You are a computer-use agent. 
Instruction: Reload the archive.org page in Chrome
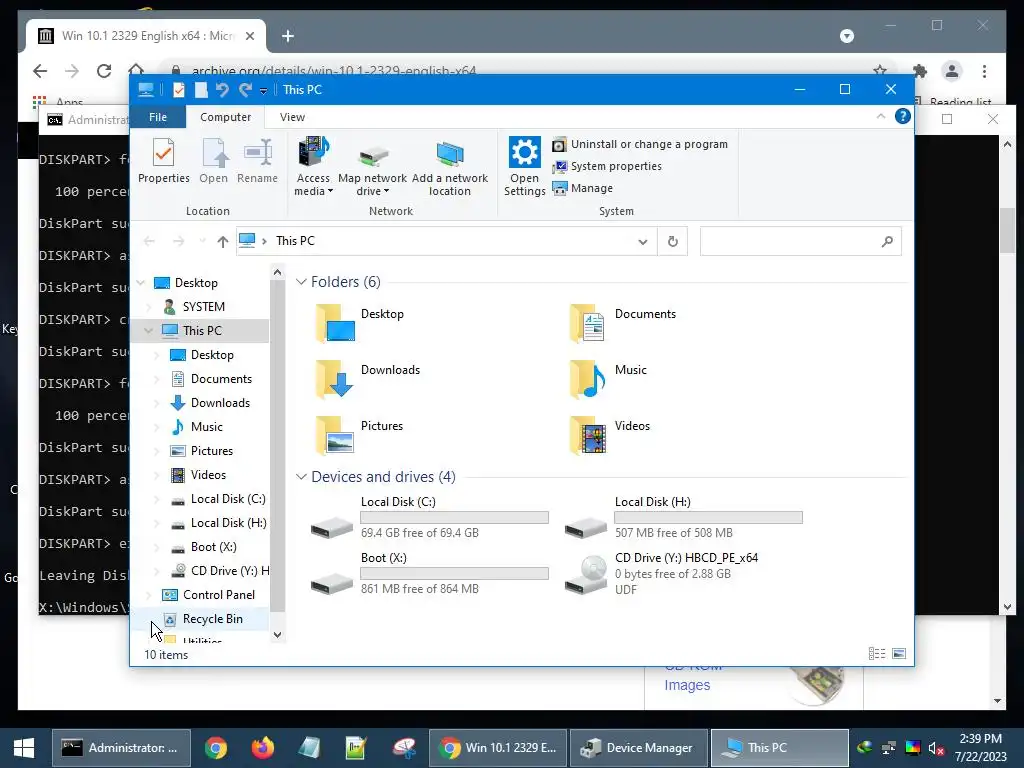pyautogui.click(x=104, y=71)
